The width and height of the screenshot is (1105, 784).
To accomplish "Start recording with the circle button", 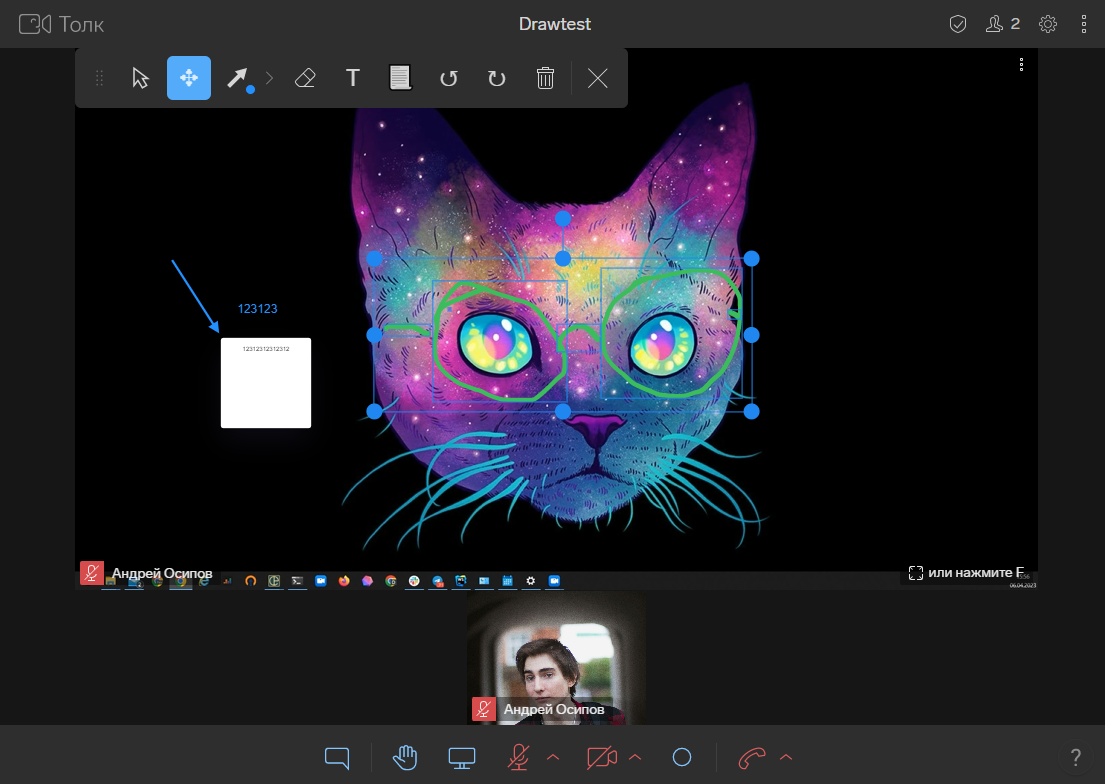I will click(681, 757).
